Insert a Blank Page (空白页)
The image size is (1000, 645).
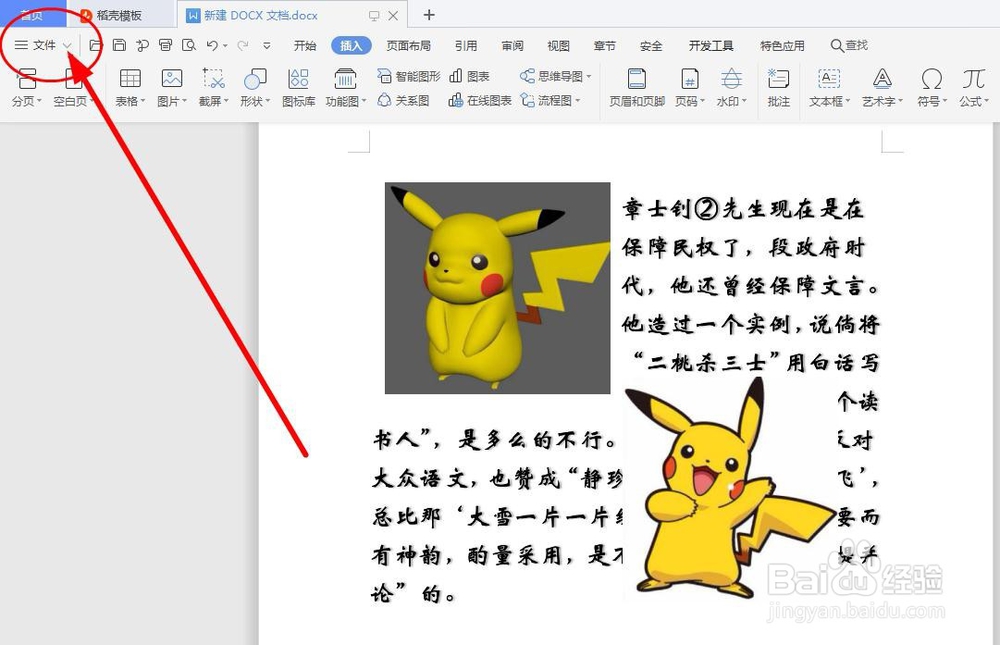coord(72,85)
